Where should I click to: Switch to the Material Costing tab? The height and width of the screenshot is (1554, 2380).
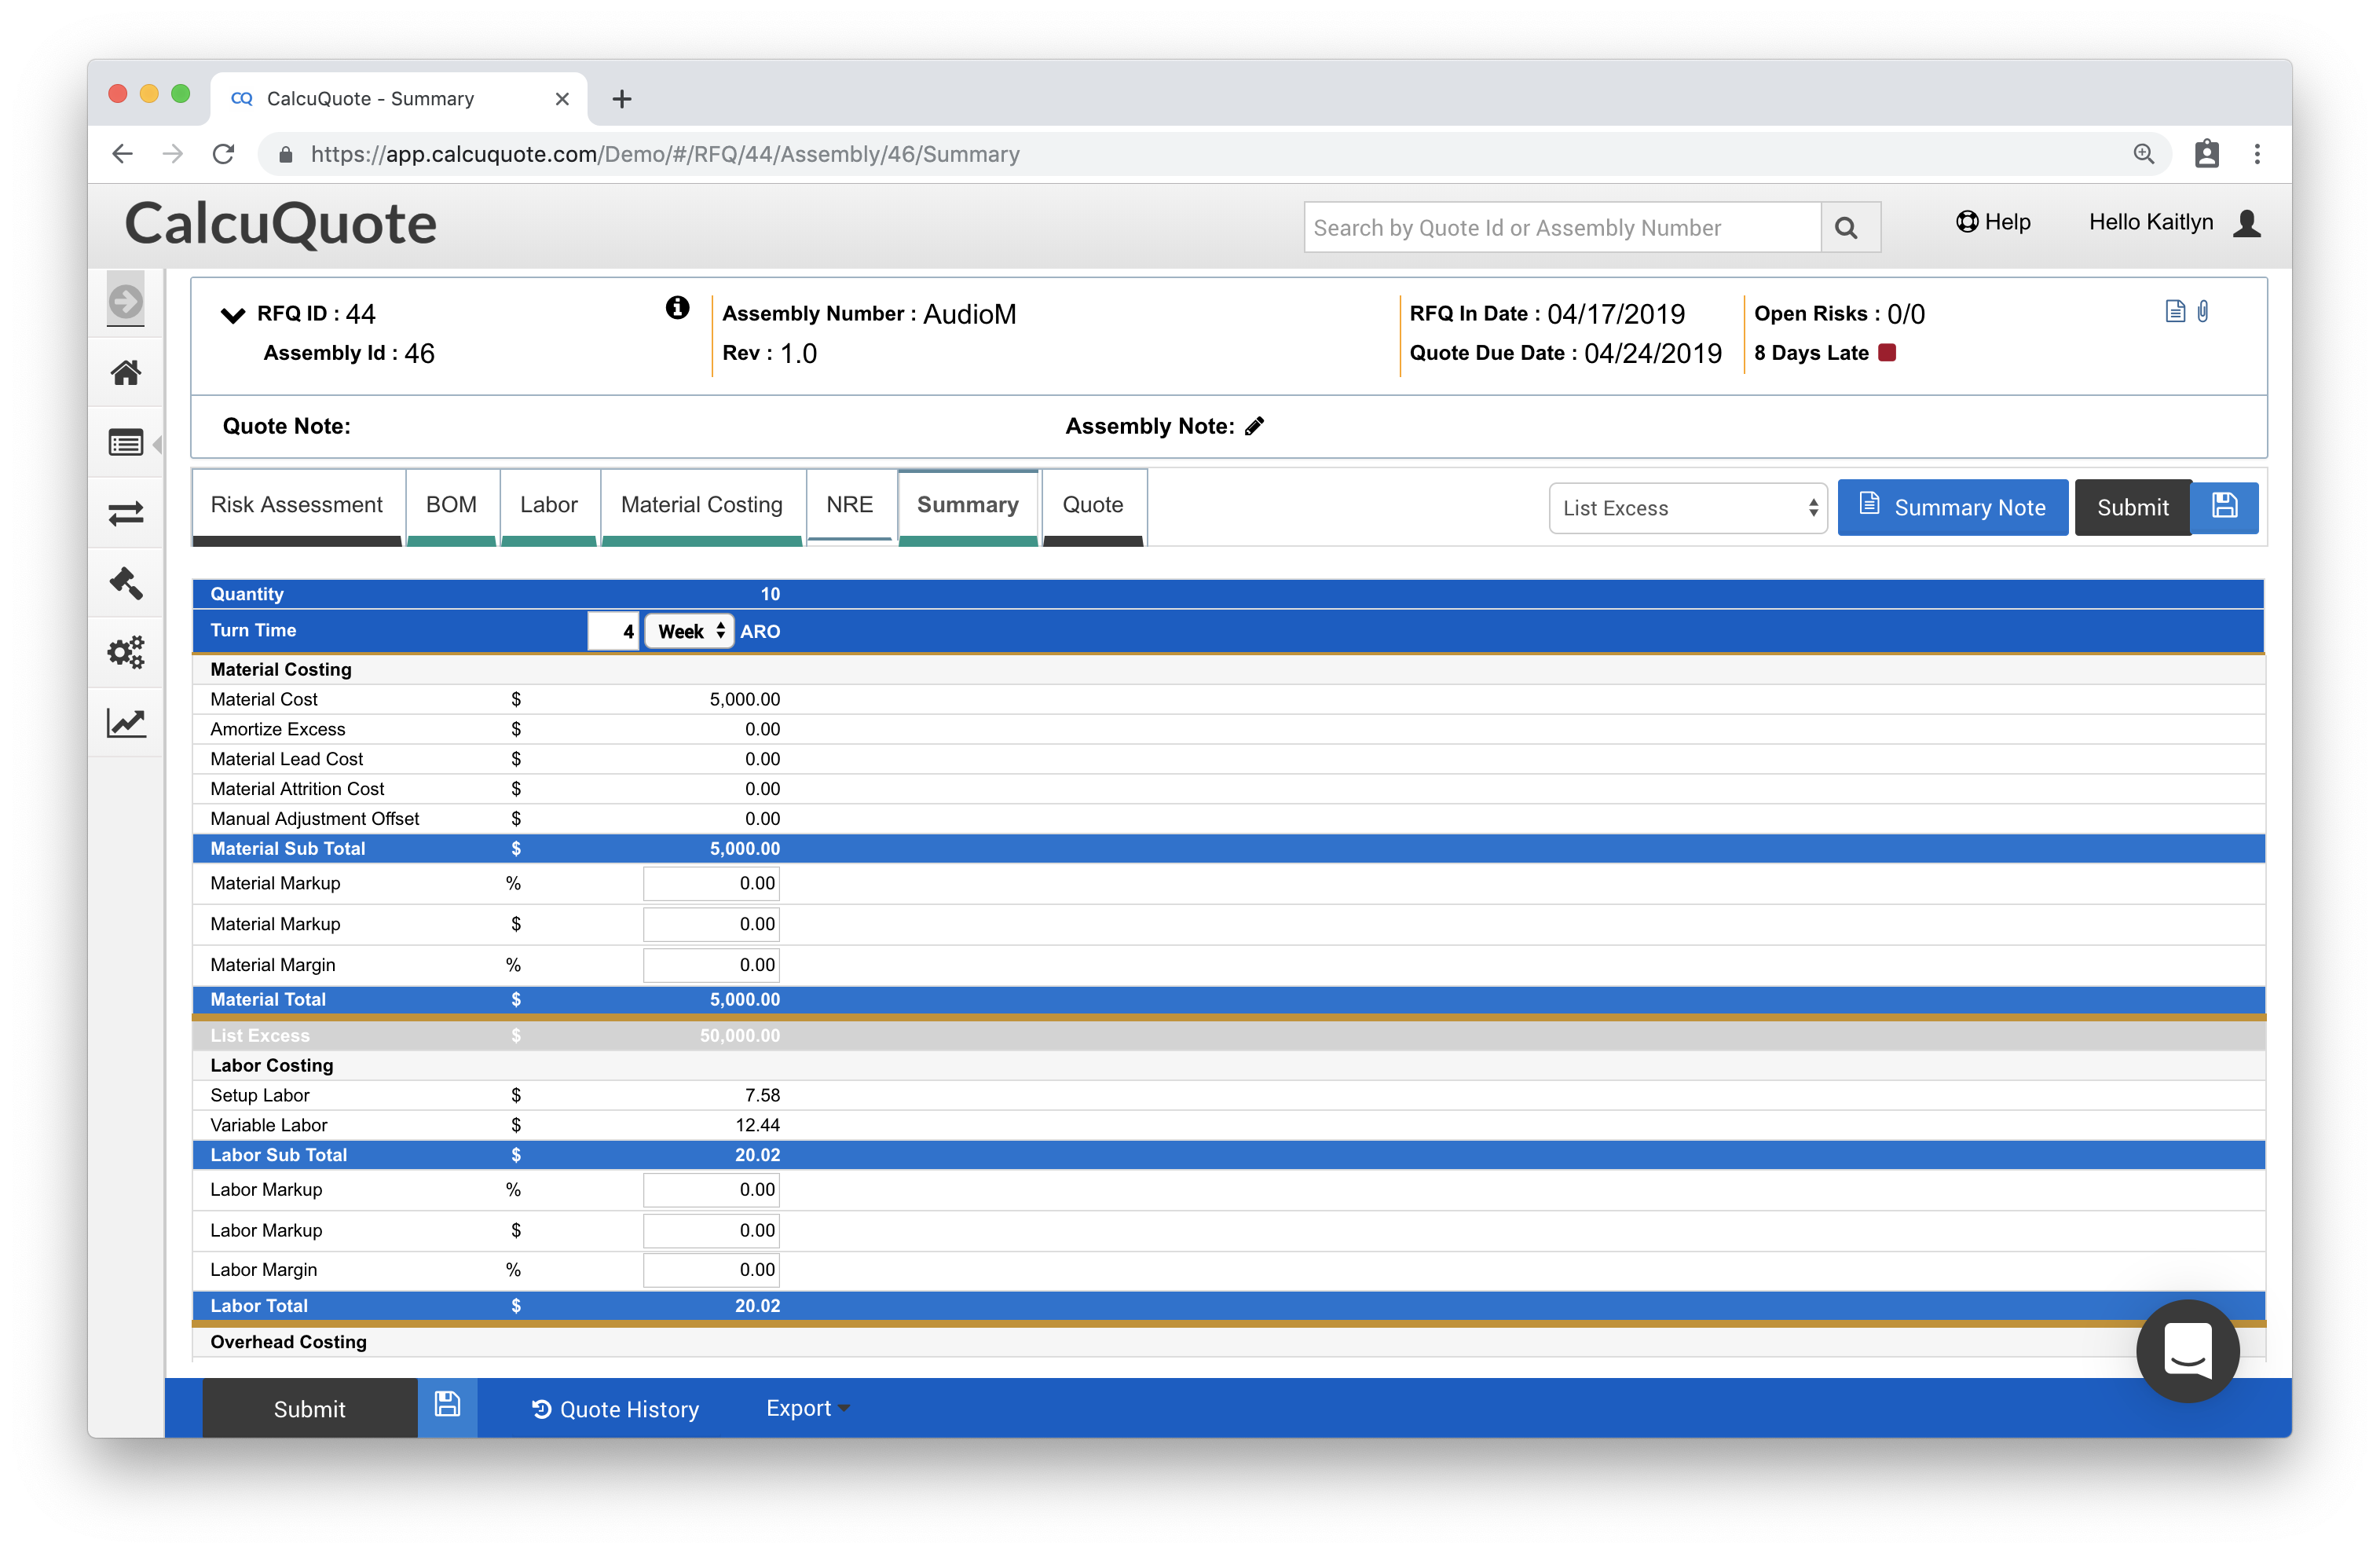pyautogui.click(x=702, y=505)
